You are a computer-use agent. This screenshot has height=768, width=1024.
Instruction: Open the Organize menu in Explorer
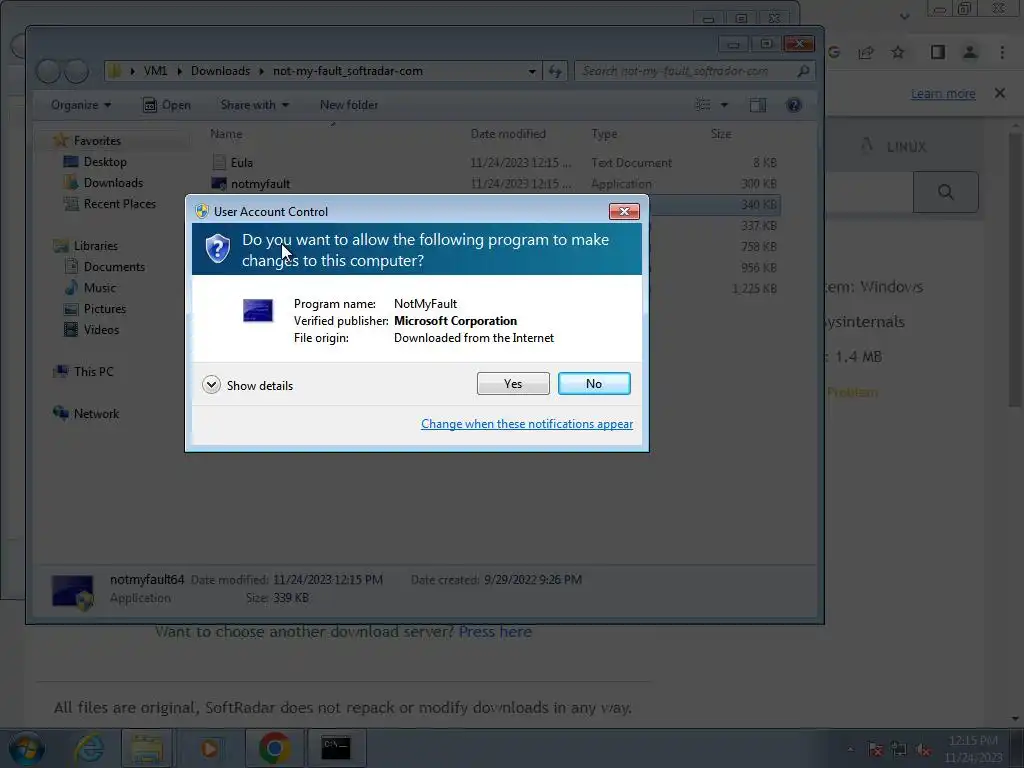[81, 105]
